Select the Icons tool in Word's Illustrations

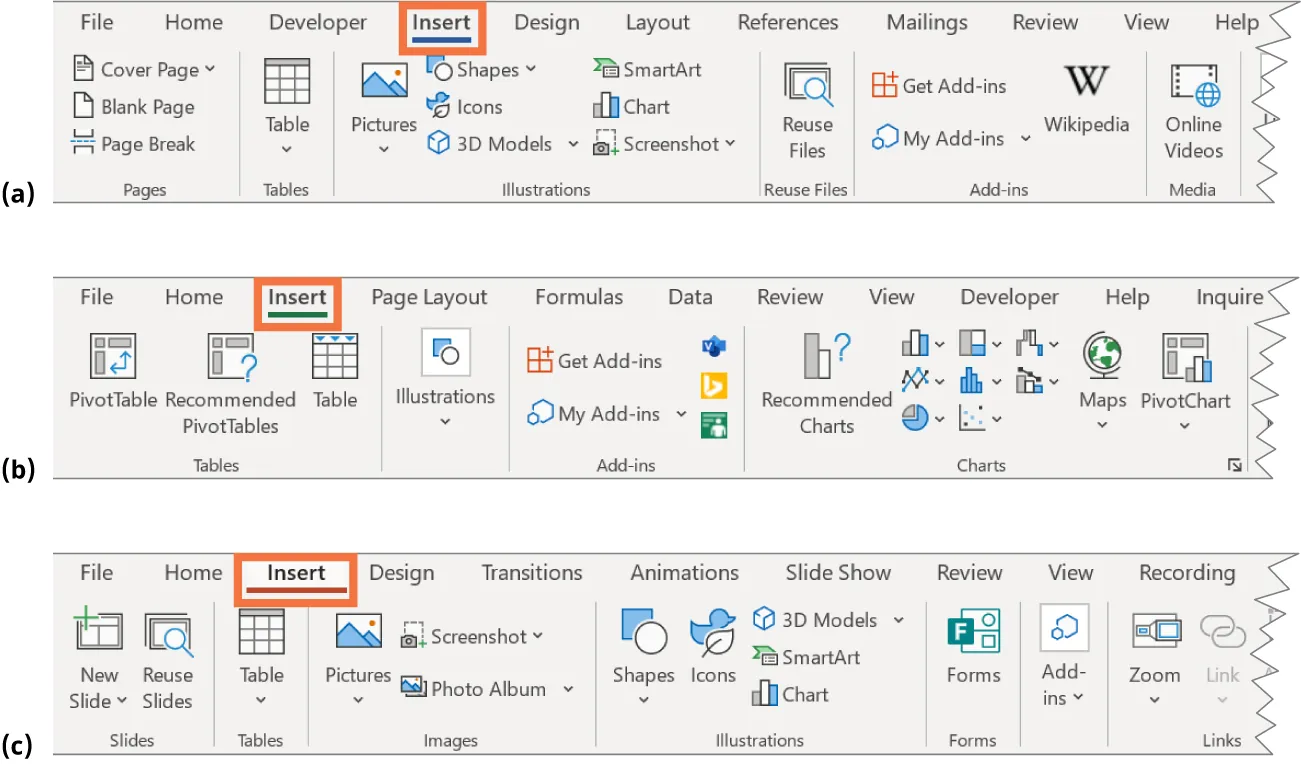point(466,106)
